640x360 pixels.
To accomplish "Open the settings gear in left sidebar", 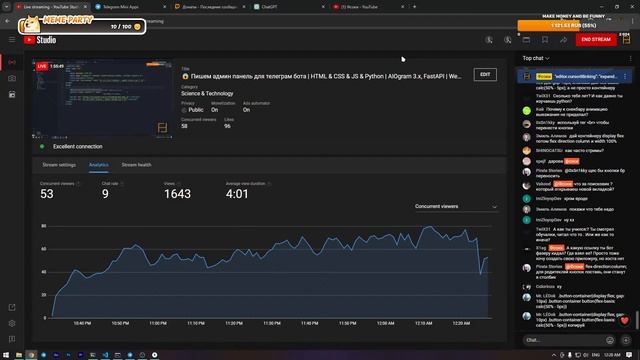I will (12, 323).
